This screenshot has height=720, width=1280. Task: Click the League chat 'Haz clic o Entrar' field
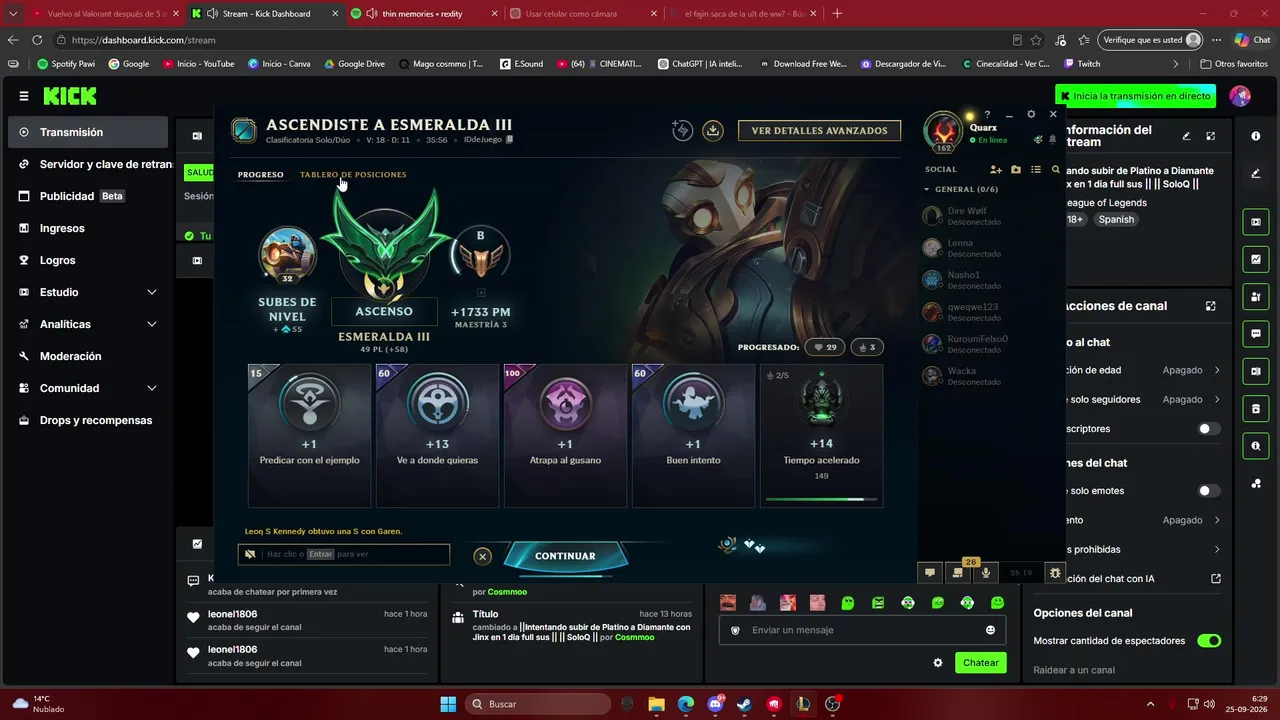(x=344, y=554)
